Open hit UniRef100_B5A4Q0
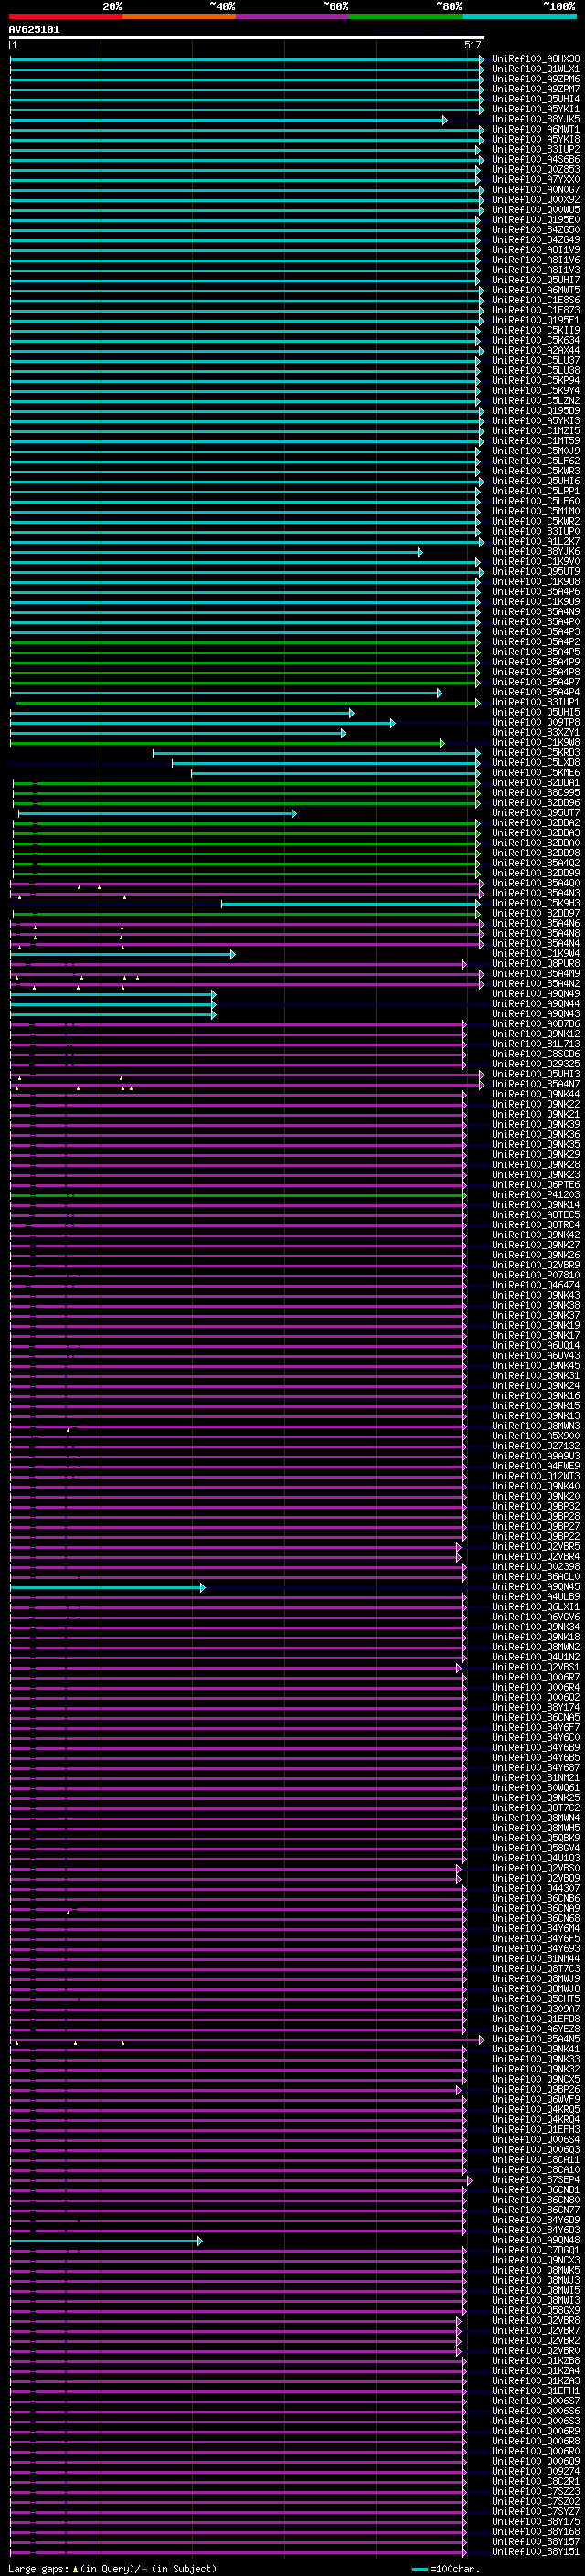The image size is (585, 2576). click(536, 884)
